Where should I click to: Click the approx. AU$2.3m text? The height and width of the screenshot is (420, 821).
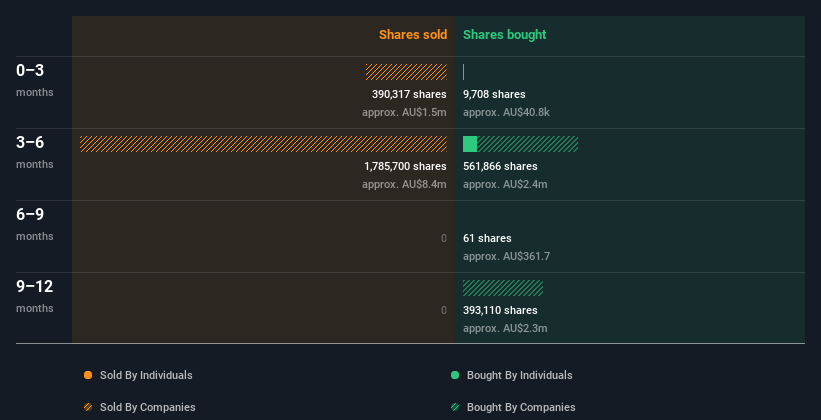coord(505,328)
